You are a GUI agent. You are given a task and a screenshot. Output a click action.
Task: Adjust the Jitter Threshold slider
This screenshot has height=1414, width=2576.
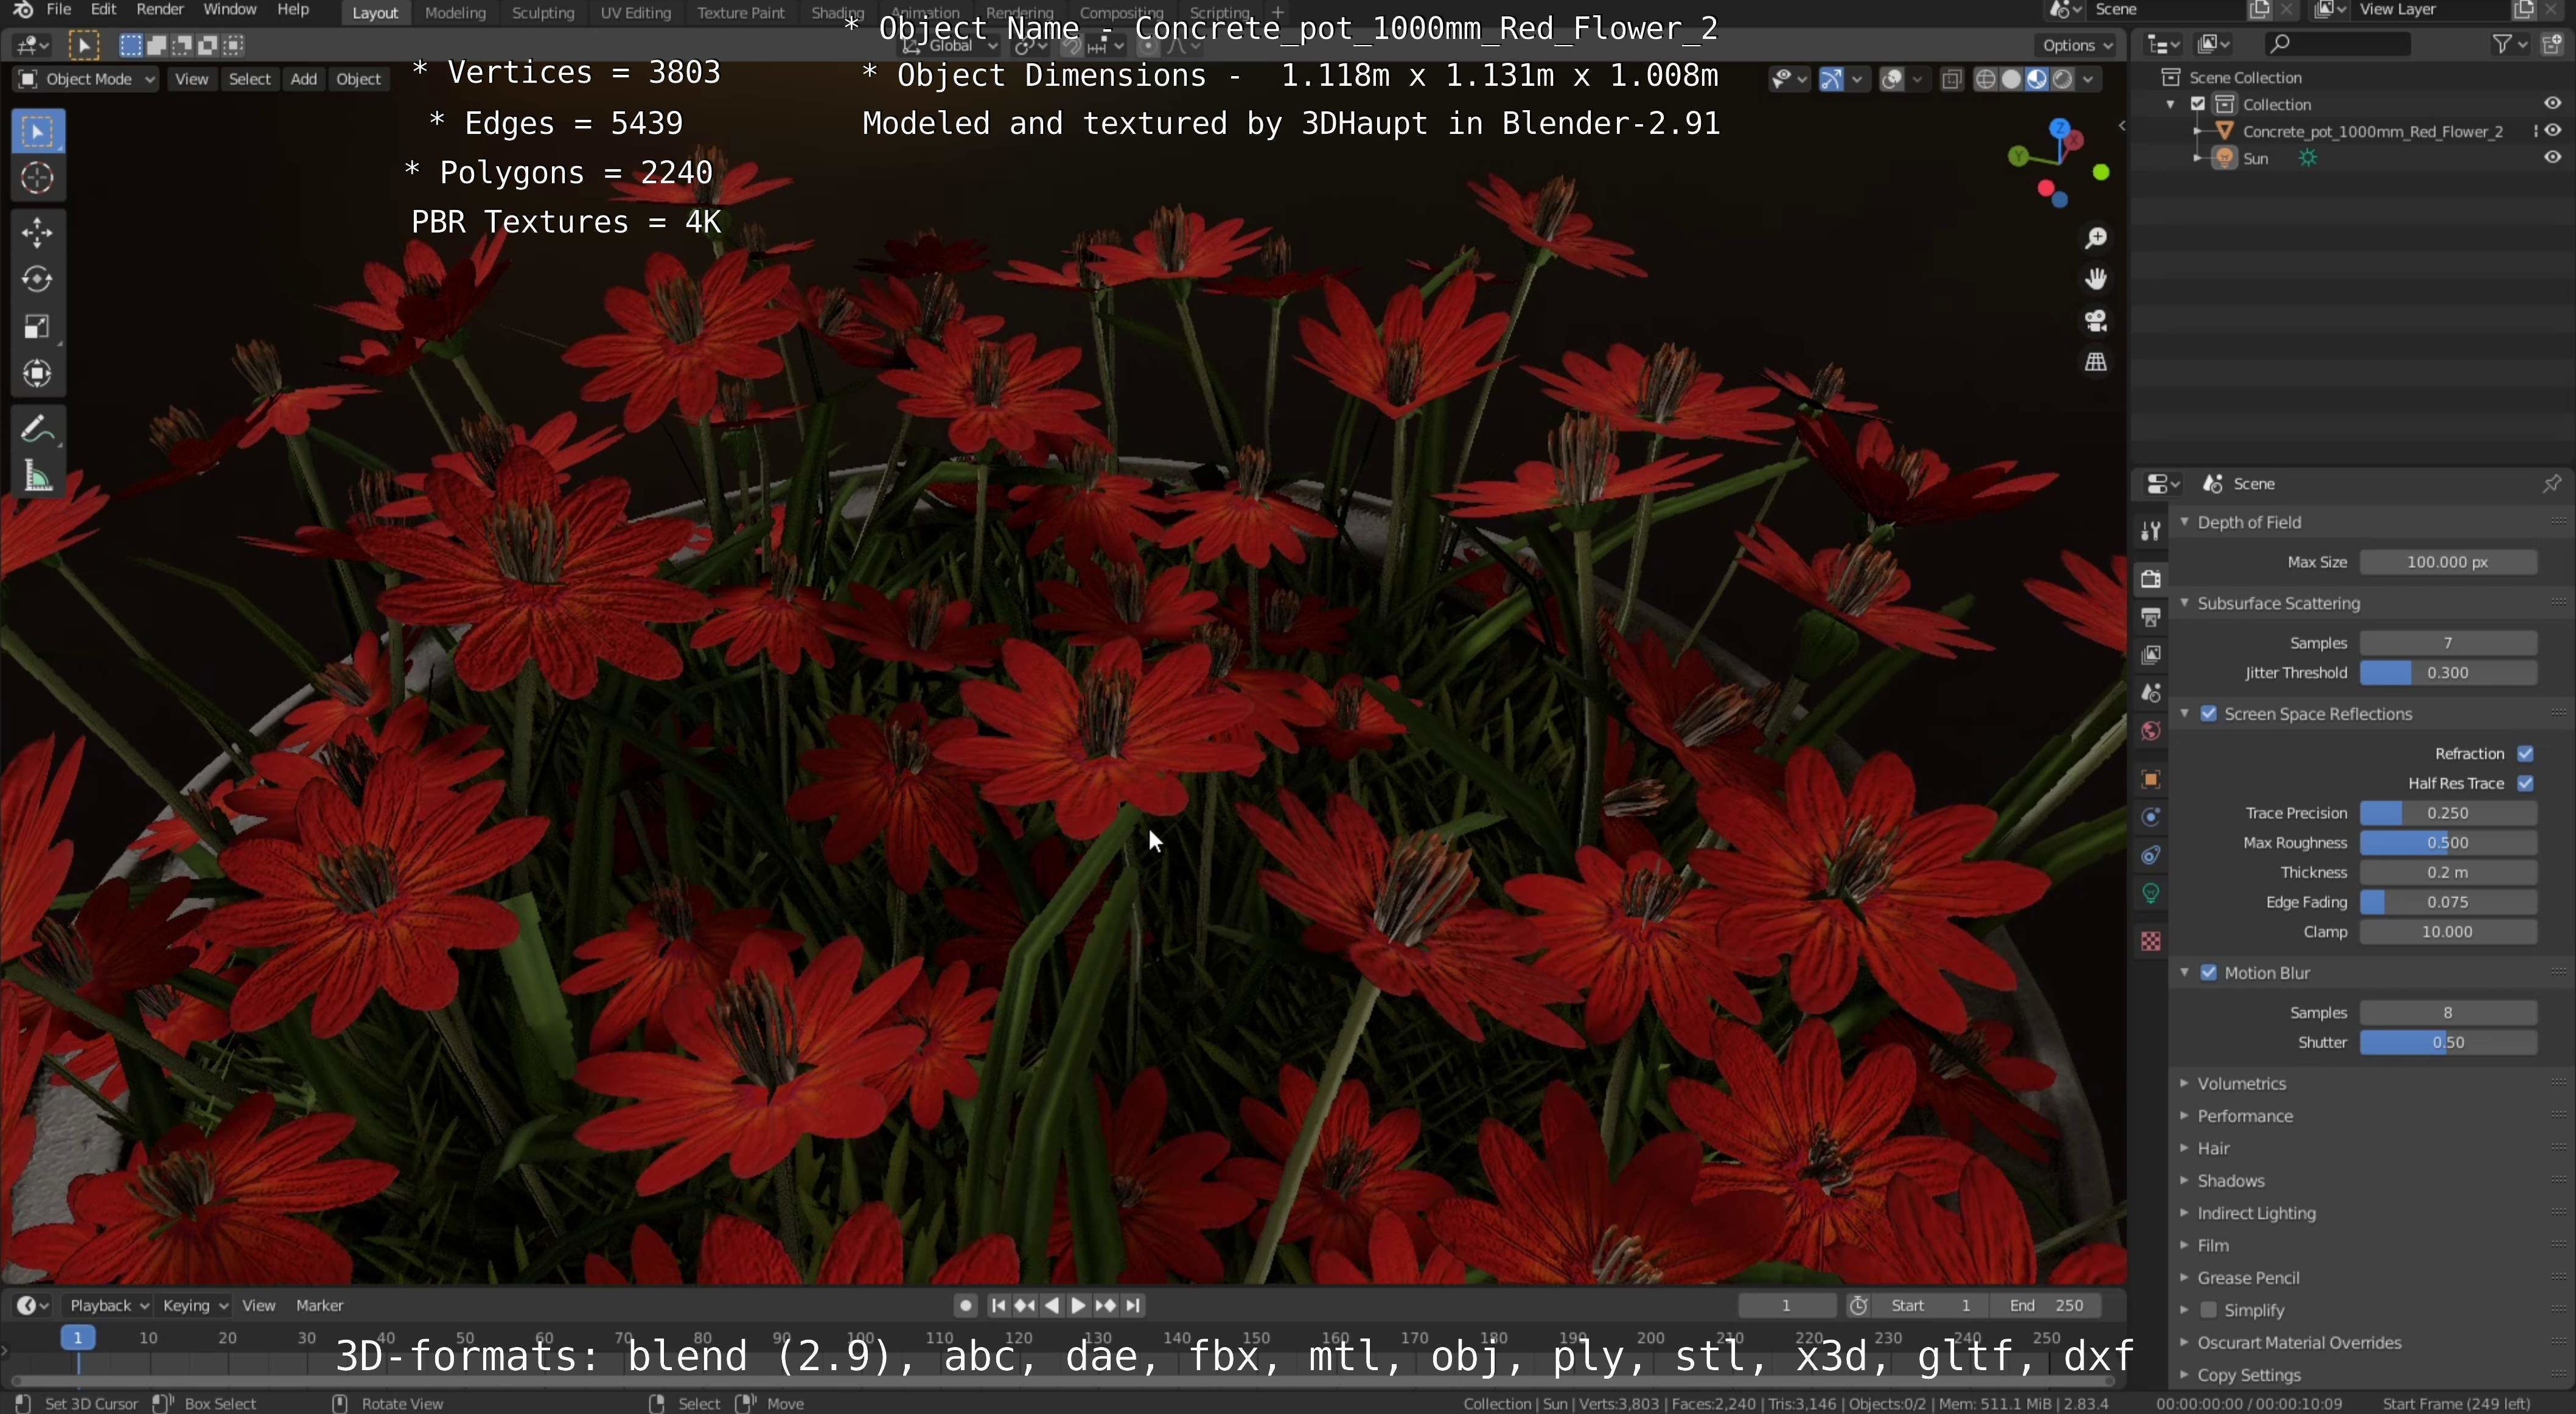click(2447, 672)
